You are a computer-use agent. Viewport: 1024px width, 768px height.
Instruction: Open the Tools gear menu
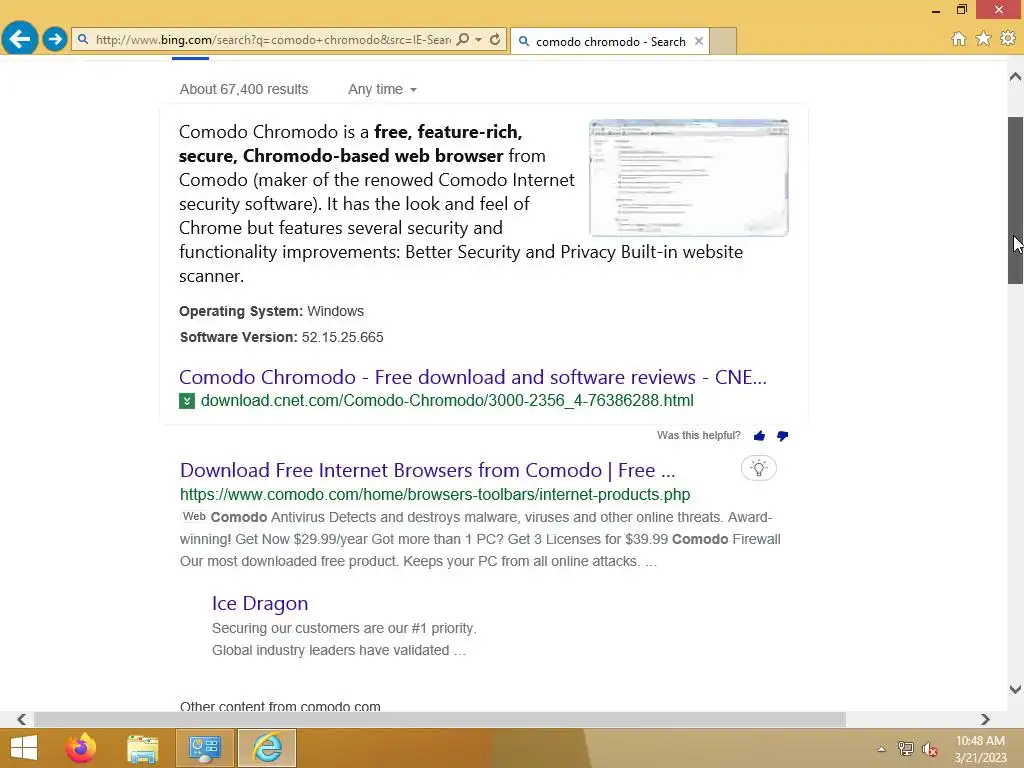point(1008,39)
